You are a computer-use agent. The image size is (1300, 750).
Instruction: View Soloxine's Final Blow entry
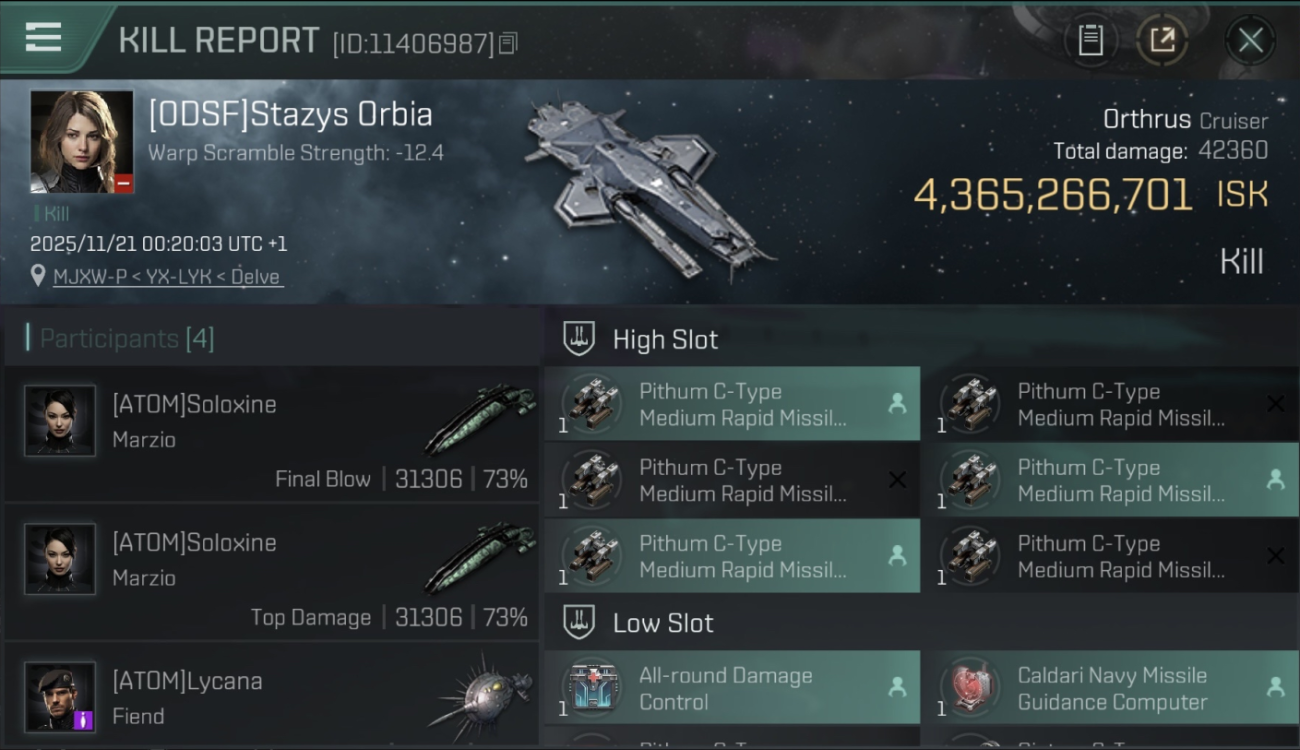[271, 433]
